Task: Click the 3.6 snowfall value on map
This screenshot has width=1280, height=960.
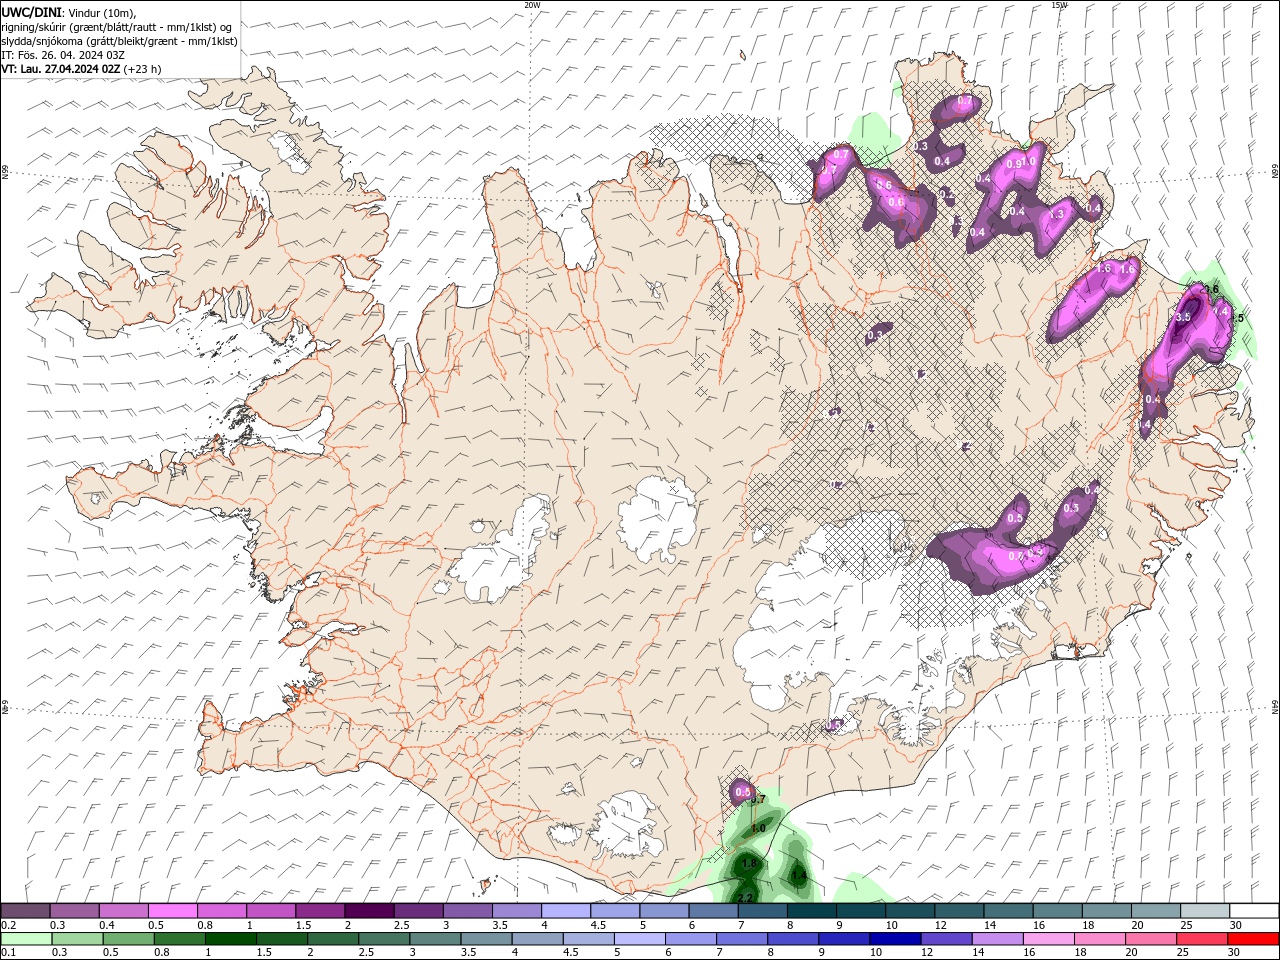Action: [x=1211, y=289]
